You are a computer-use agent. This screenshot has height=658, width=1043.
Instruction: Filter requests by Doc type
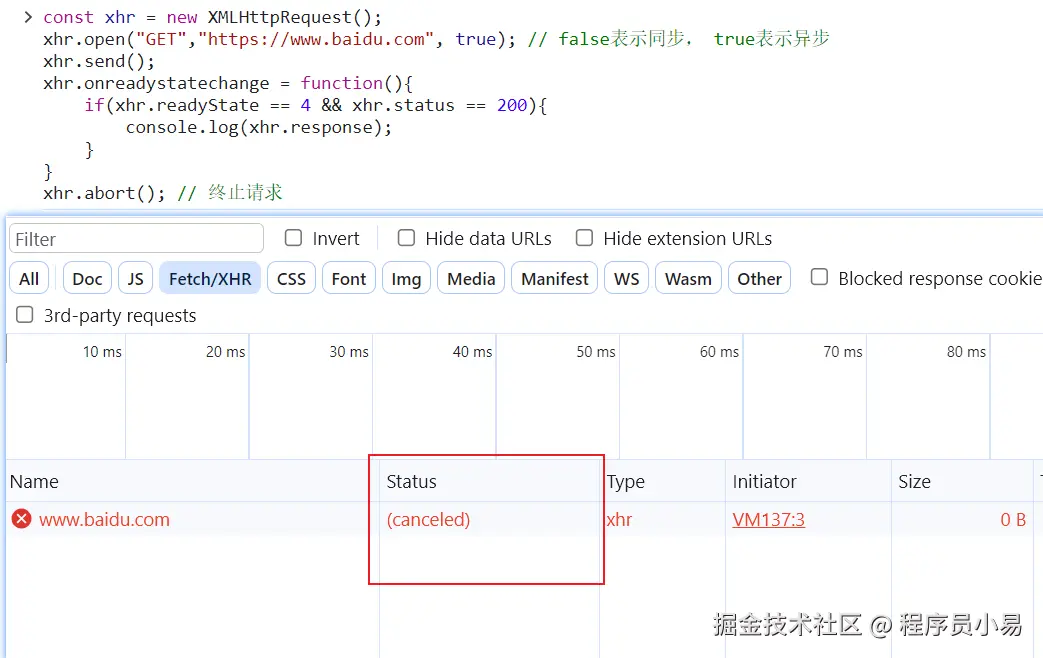coord(87,279)
